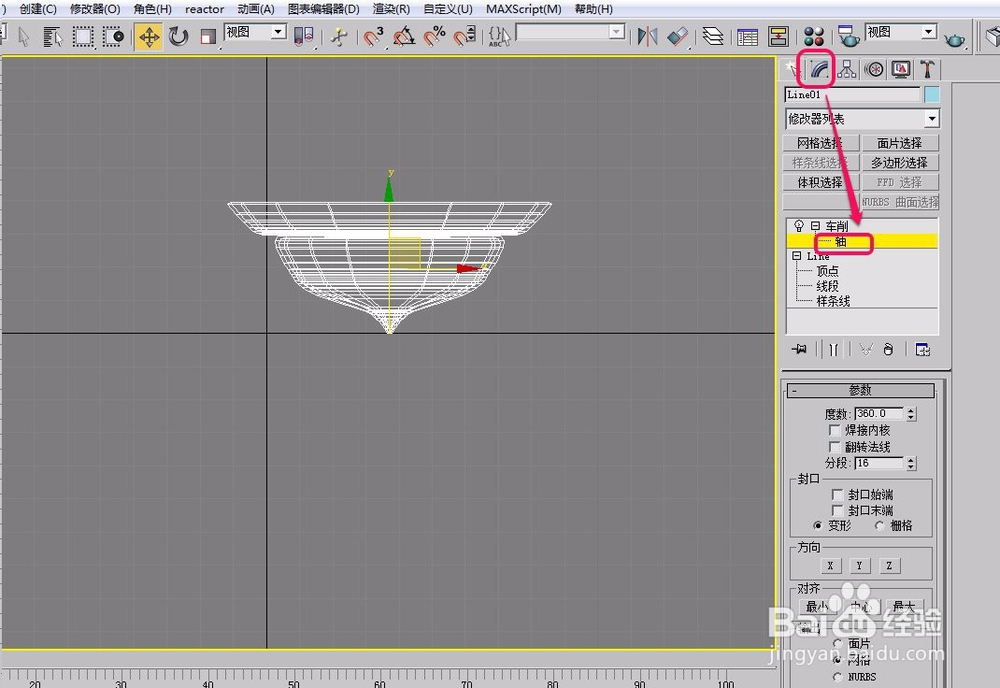Viewport: 1000px width, 688px height.
Task: Open the Material Editor spheres icon
Action: 814,37
